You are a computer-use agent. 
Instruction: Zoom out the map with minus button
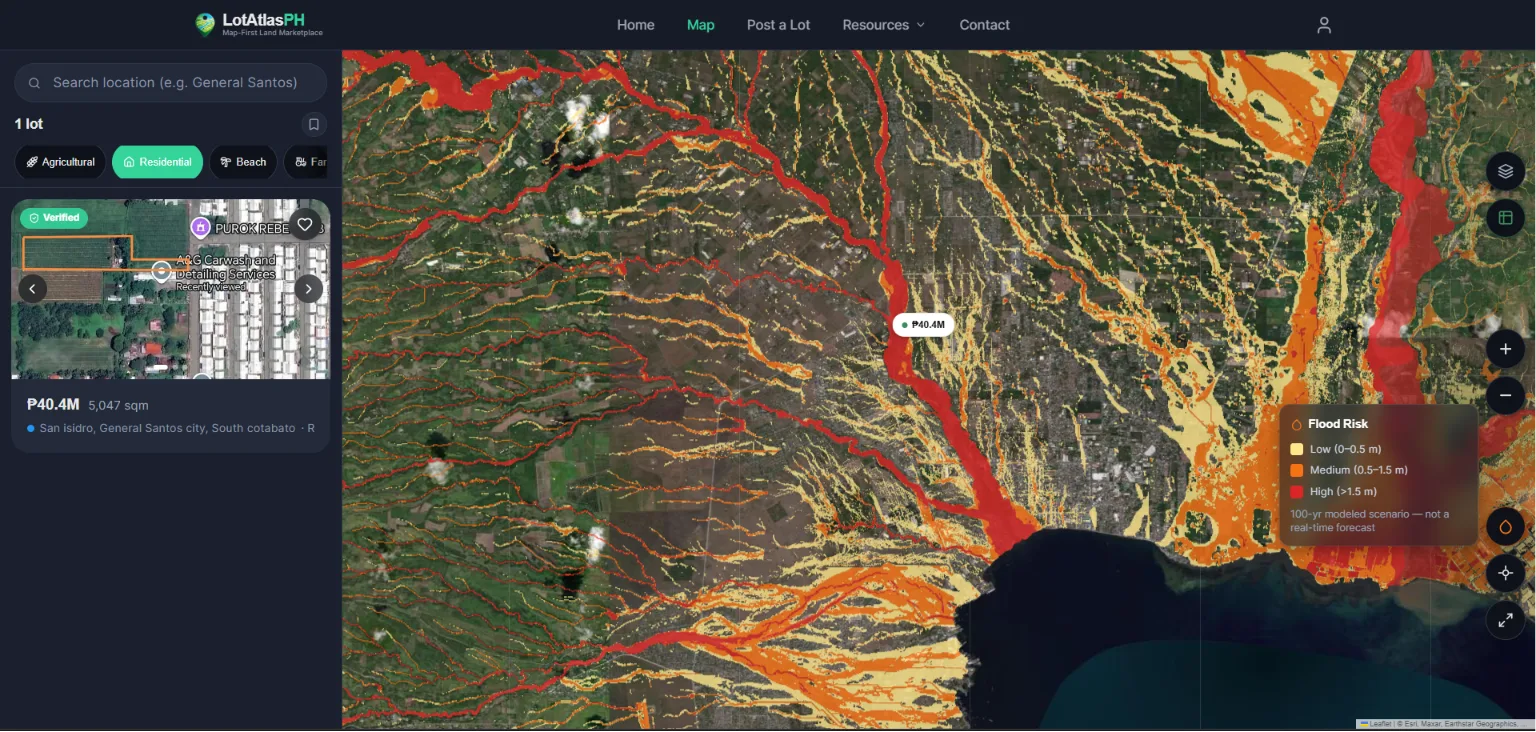tap(1505, 396)
